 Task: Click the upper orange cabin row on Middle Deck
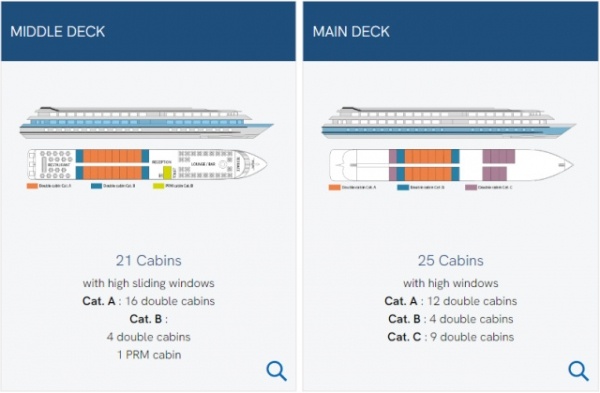pyautogui.click(x=112, y=156)
